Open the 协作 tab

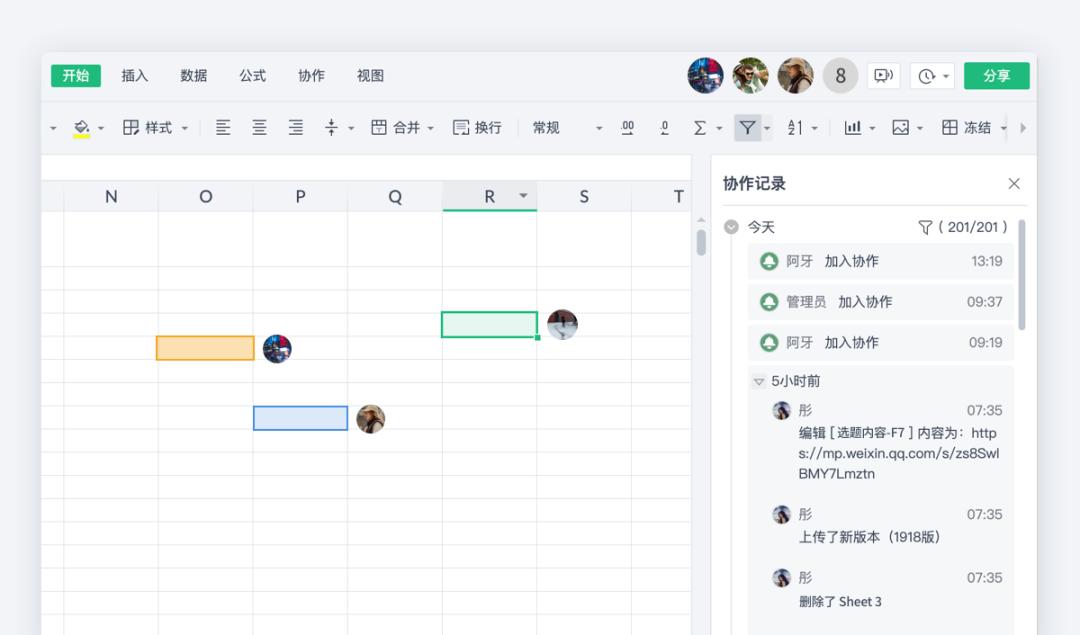point(311,76)
